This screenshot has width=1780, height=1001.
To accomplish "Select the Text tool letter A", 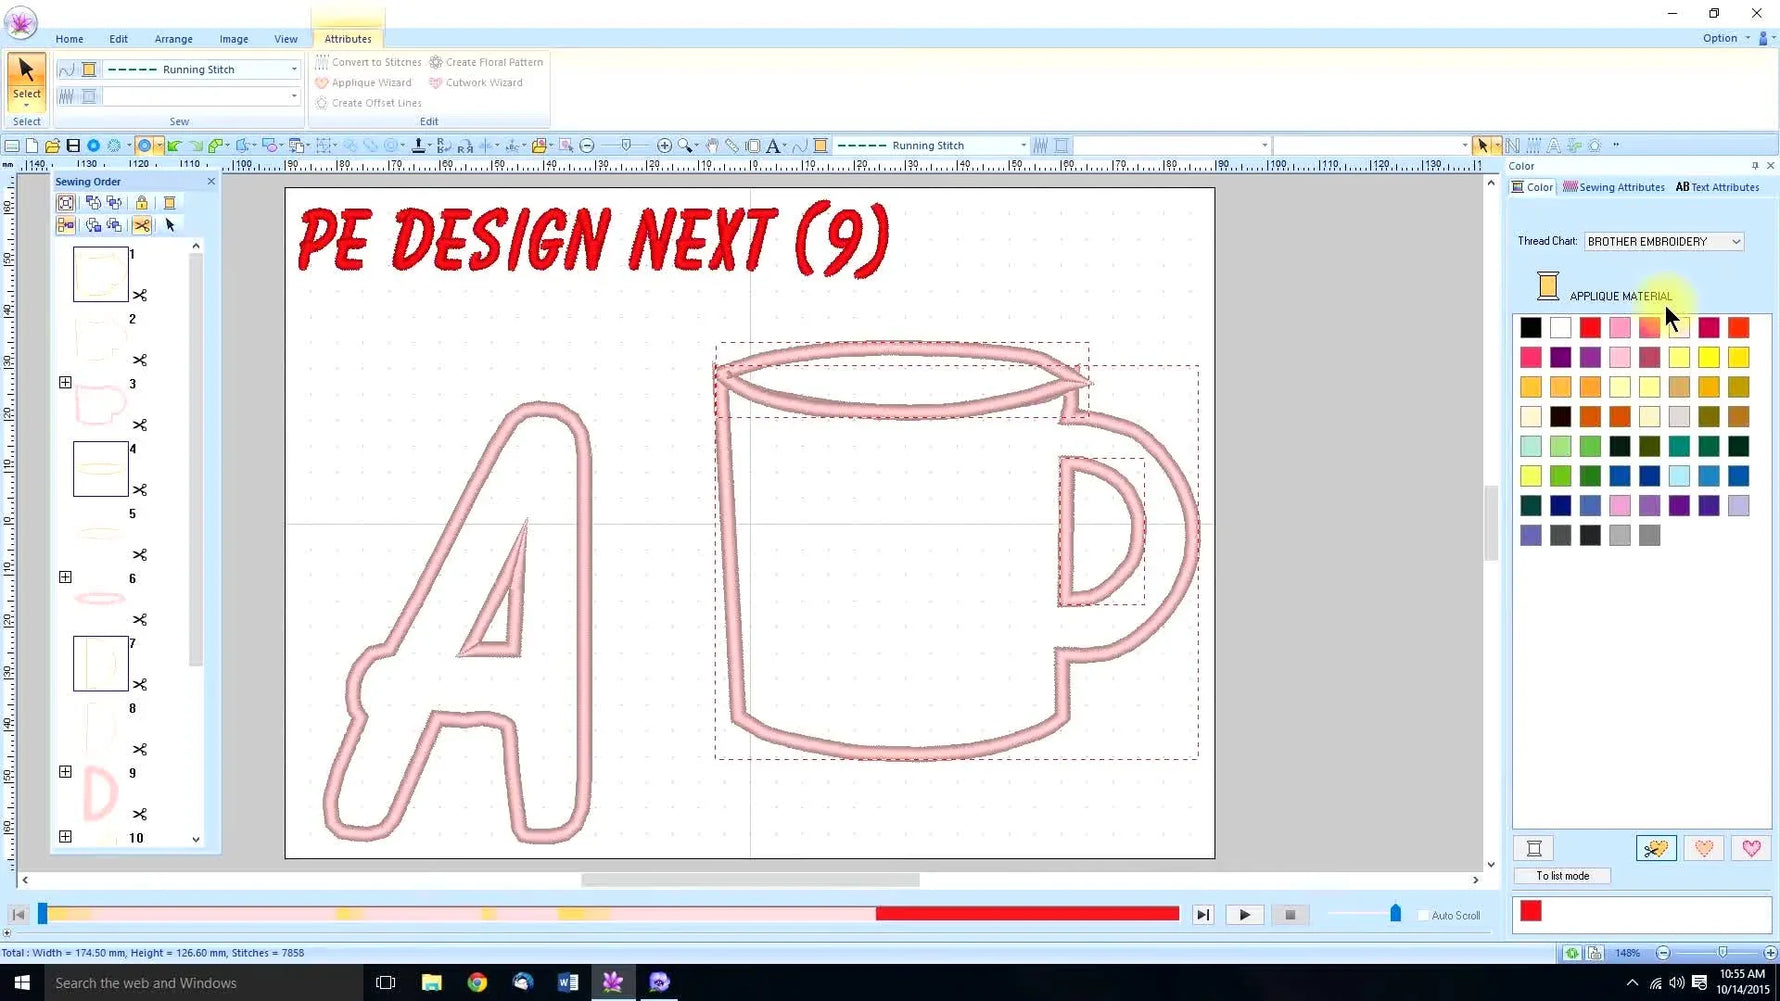I will pos(772,146).
